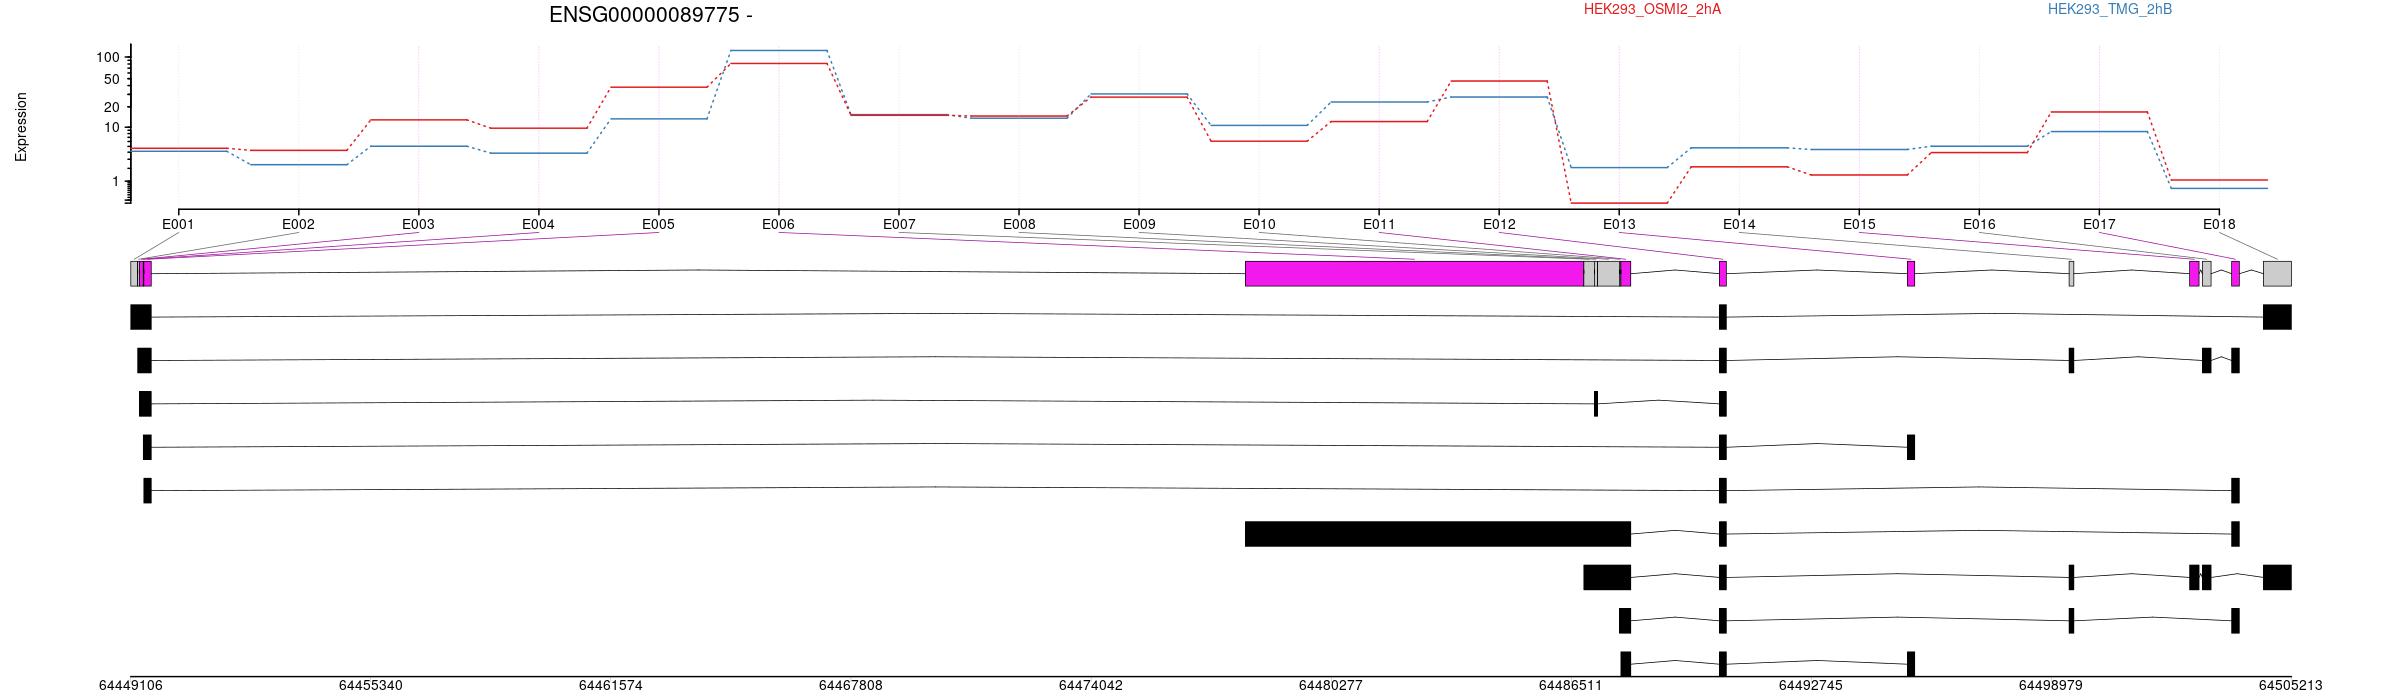
Task: Click the exon label E006
Action: [x=778, y=224]
